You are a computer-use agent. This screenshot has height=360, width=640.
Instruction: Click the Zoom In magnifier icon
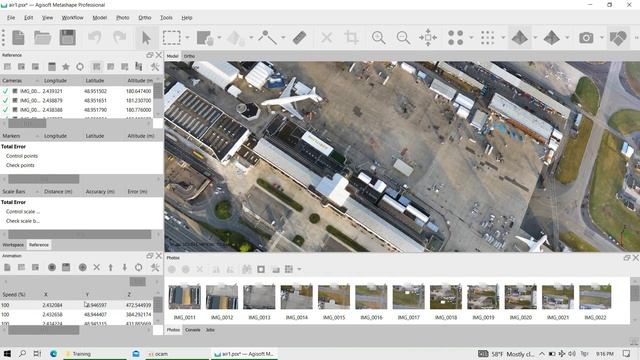pyautogui.click(x=379, y=38)
